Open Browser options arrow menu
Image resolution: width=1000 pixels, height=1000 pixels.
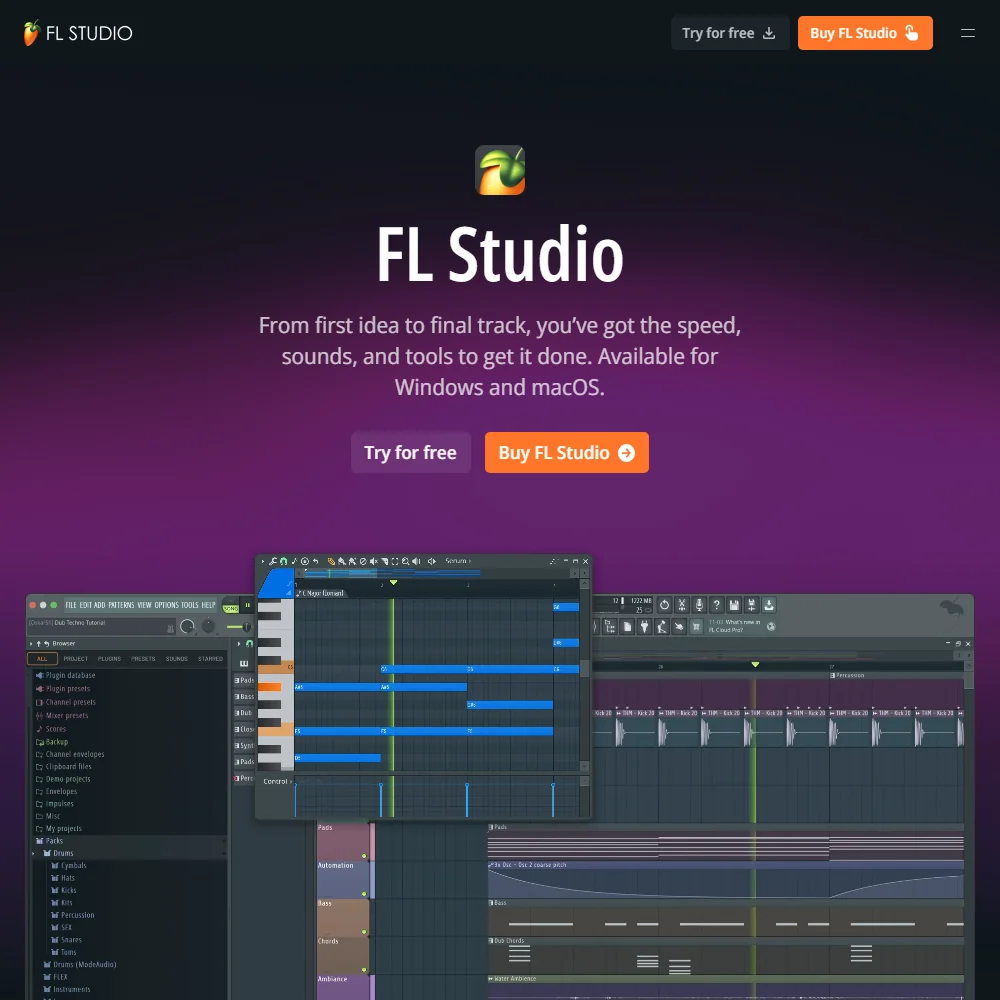pos(31,643)
